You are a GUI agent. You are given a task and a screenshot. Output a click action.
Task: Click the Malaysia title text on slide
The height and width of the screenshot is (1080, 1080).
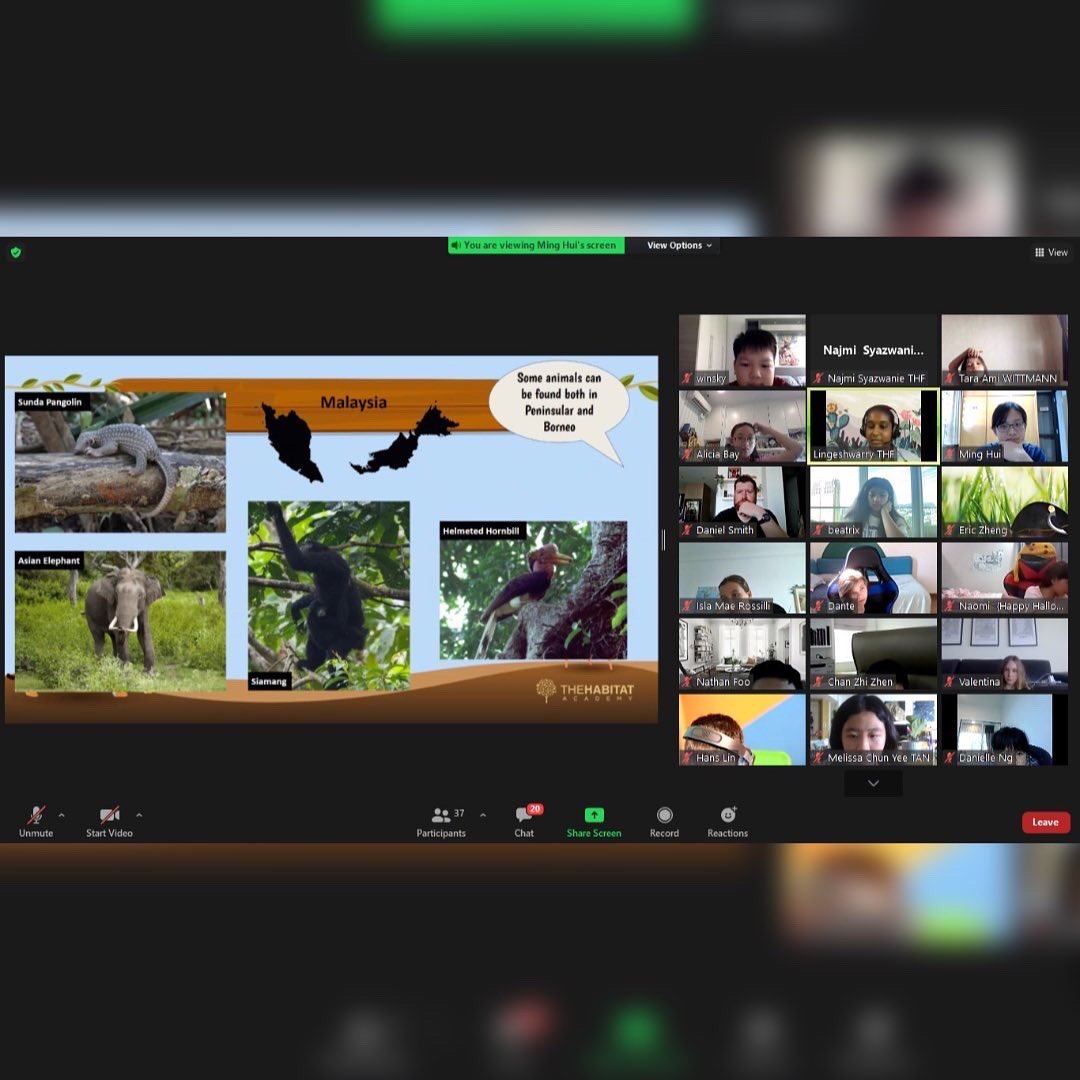(353, 402)
